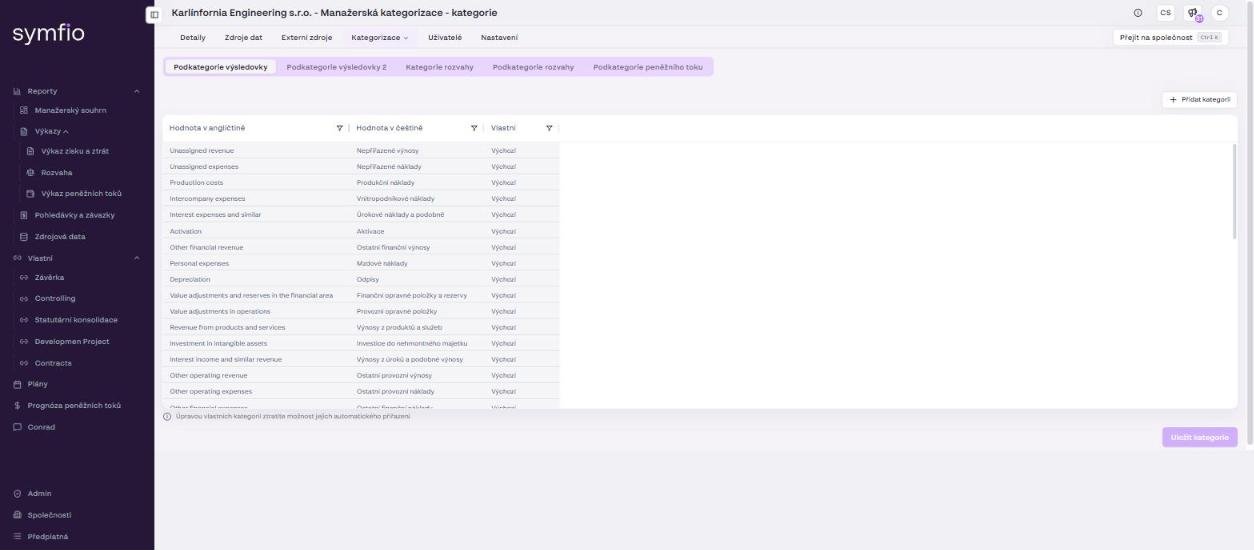Collapse the sidebar with the panel toggle icon
1254x550 pixels.
[x=153, y=14]
